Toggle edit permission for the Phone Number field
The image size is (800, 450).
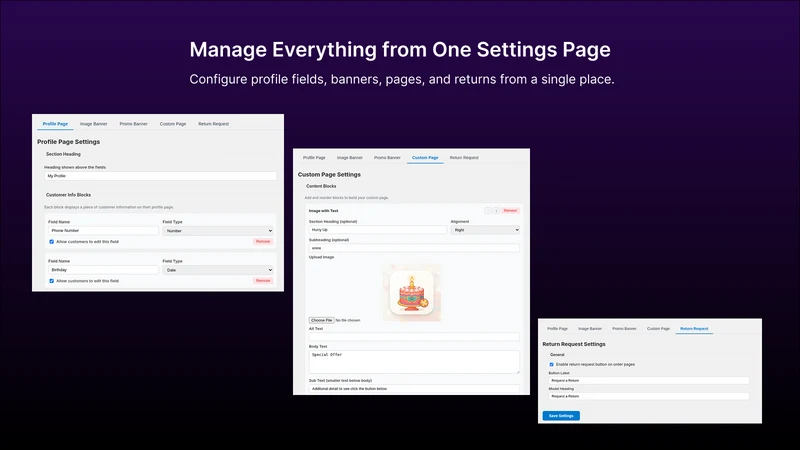[52, 242]
